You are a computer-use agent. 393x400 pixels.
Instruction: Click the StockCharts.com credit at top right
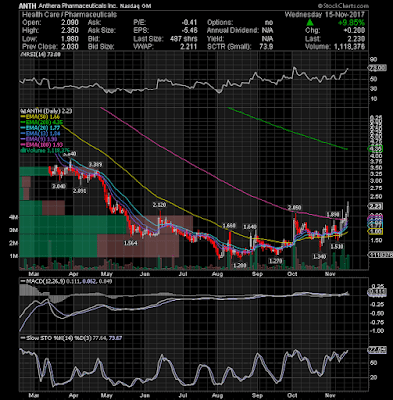pos(343,6)
